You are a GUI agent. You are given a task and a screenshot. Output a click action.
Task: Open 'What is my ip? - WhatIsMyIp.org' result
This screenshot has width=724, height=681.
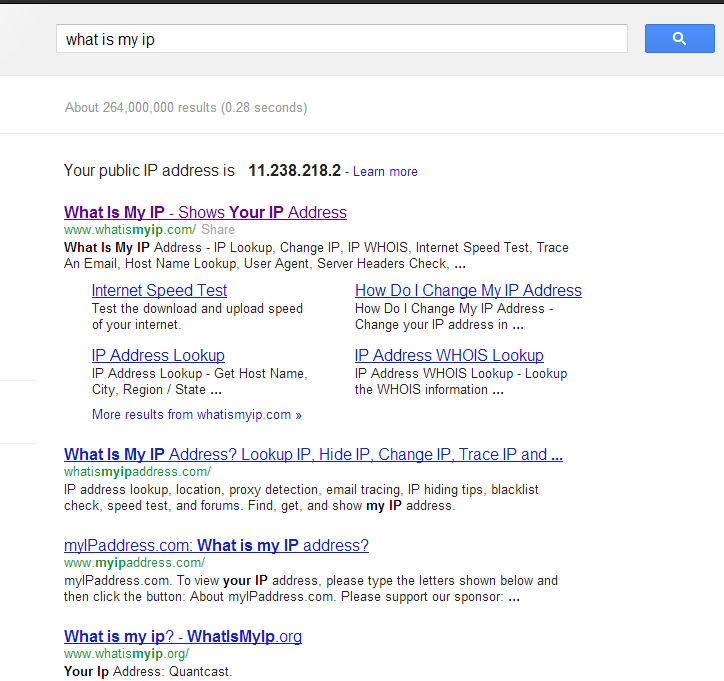coord(183,636)
